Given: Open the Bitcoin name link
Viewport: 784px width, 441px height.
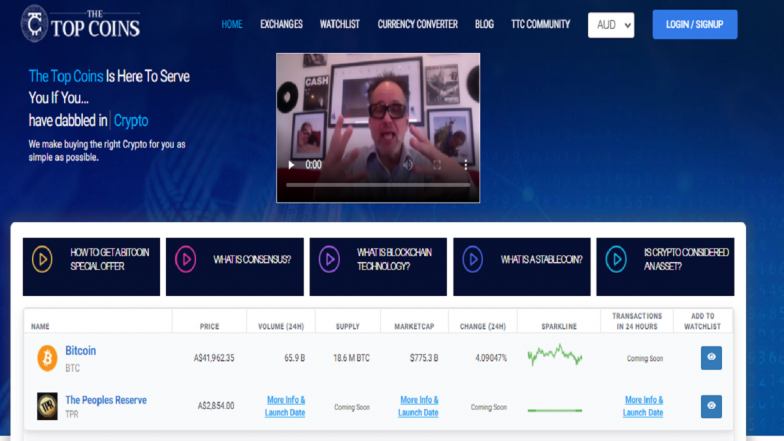Looking at the screenshot, I should (80, 350).
